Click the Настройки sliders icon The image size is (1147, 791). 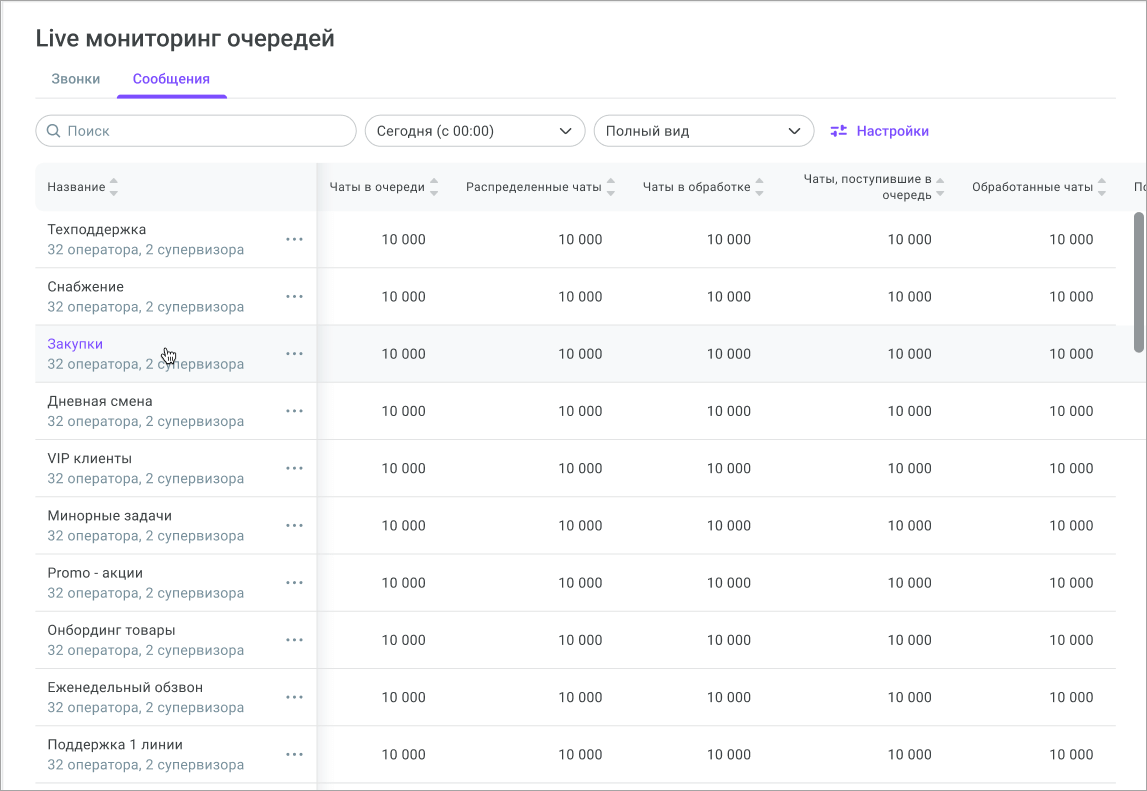[838, 131]
